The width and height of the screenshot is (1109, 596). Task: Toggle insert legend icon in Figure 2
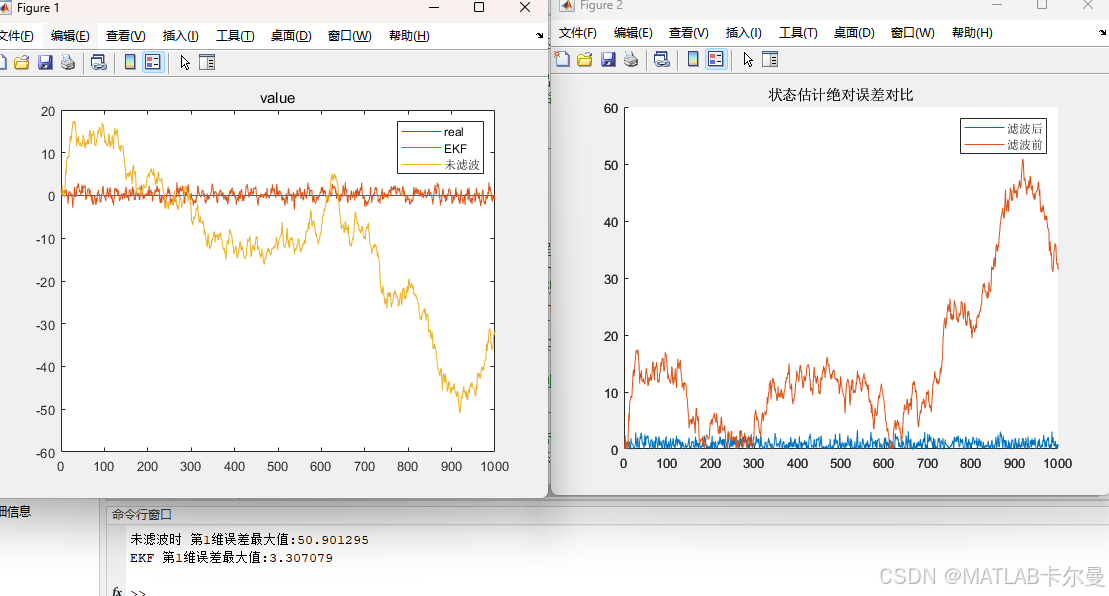pyautogui.click(x=716, y=59)
